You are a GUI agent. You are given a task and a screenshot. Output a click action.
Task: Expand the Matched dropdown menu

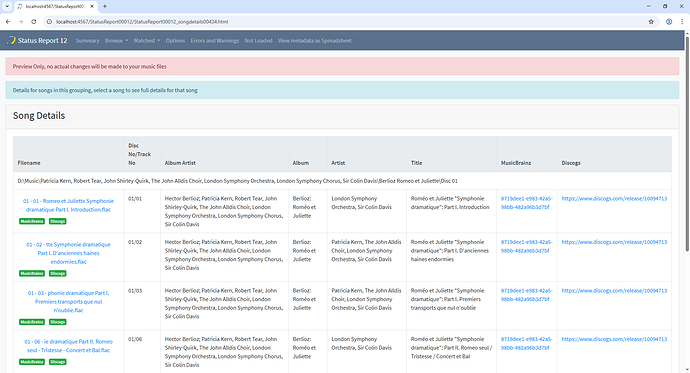pos(147,40)
